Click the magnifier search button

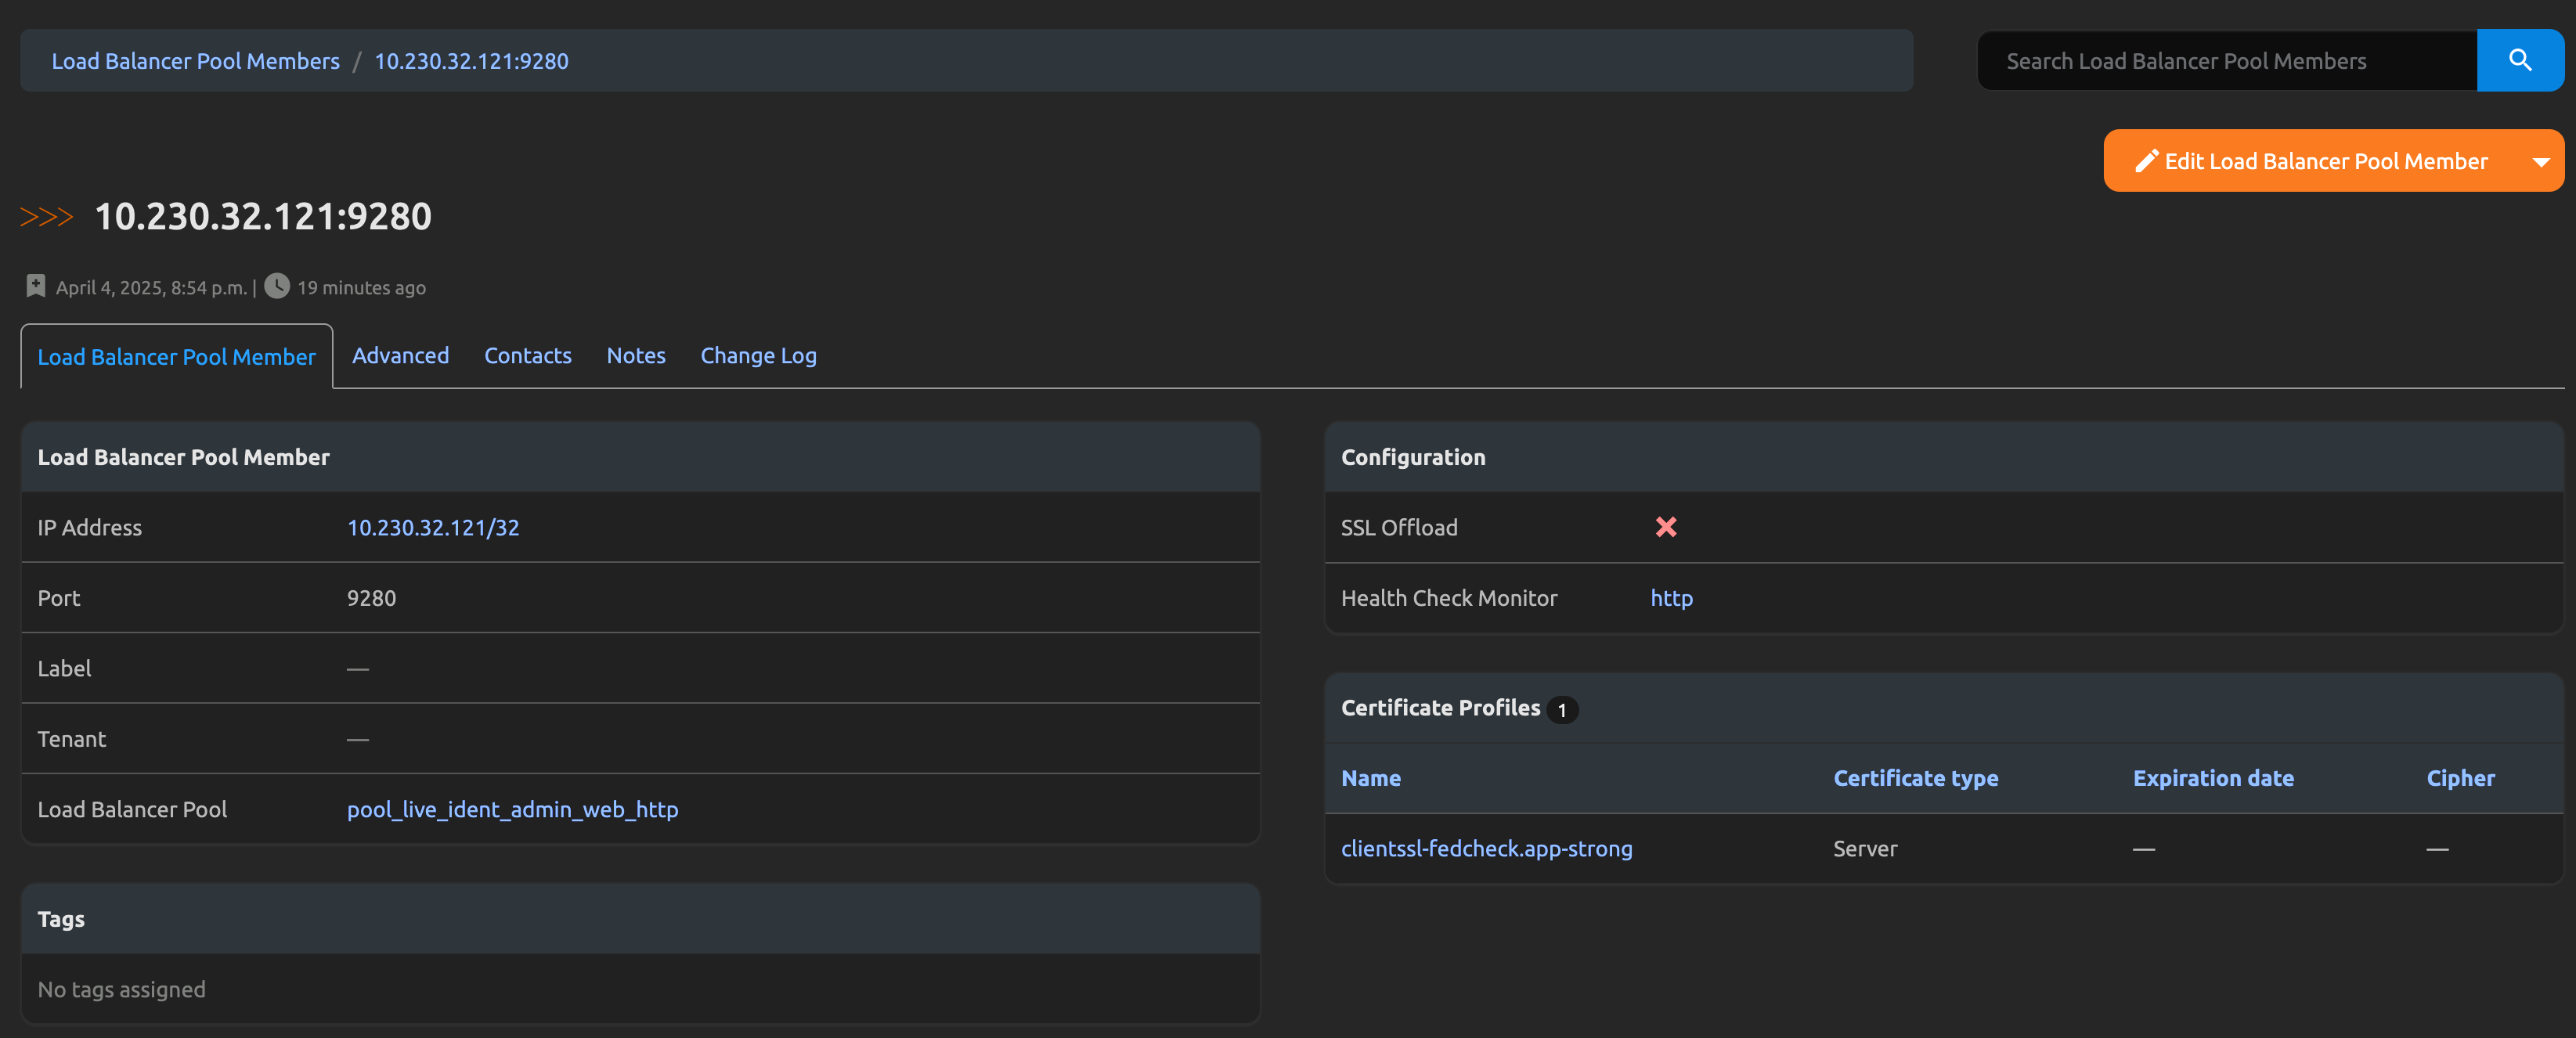[2519, 61]
